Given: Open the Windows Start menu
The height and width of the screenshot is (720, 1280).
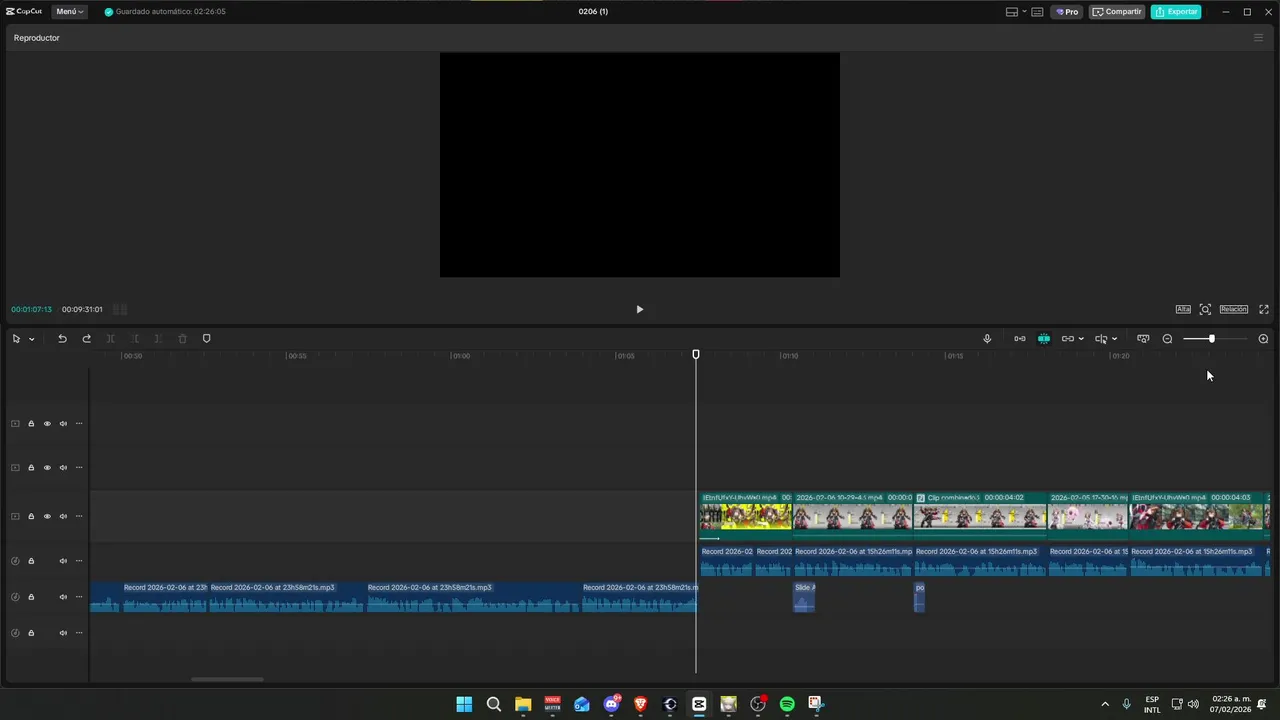Looking at the screenshot, I should click(x=464, y=704).
